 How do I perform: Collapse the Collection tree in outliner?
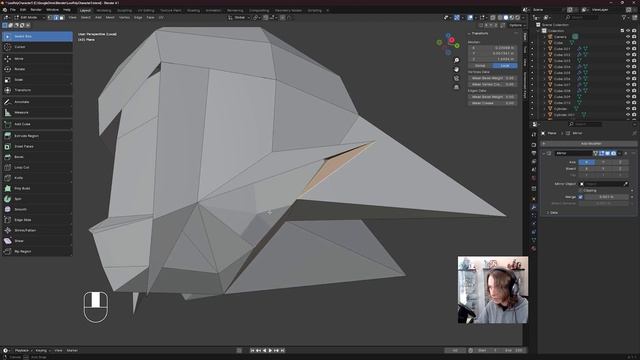point(539,31)
